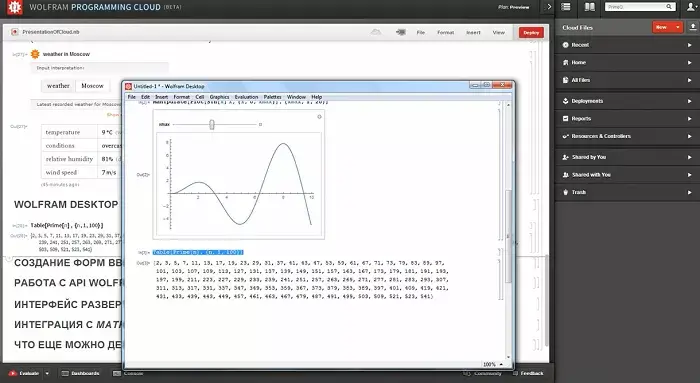This screenshot has width=700, height=383.
Task: Click the red Deploy button
Action: tap(531, 33)
